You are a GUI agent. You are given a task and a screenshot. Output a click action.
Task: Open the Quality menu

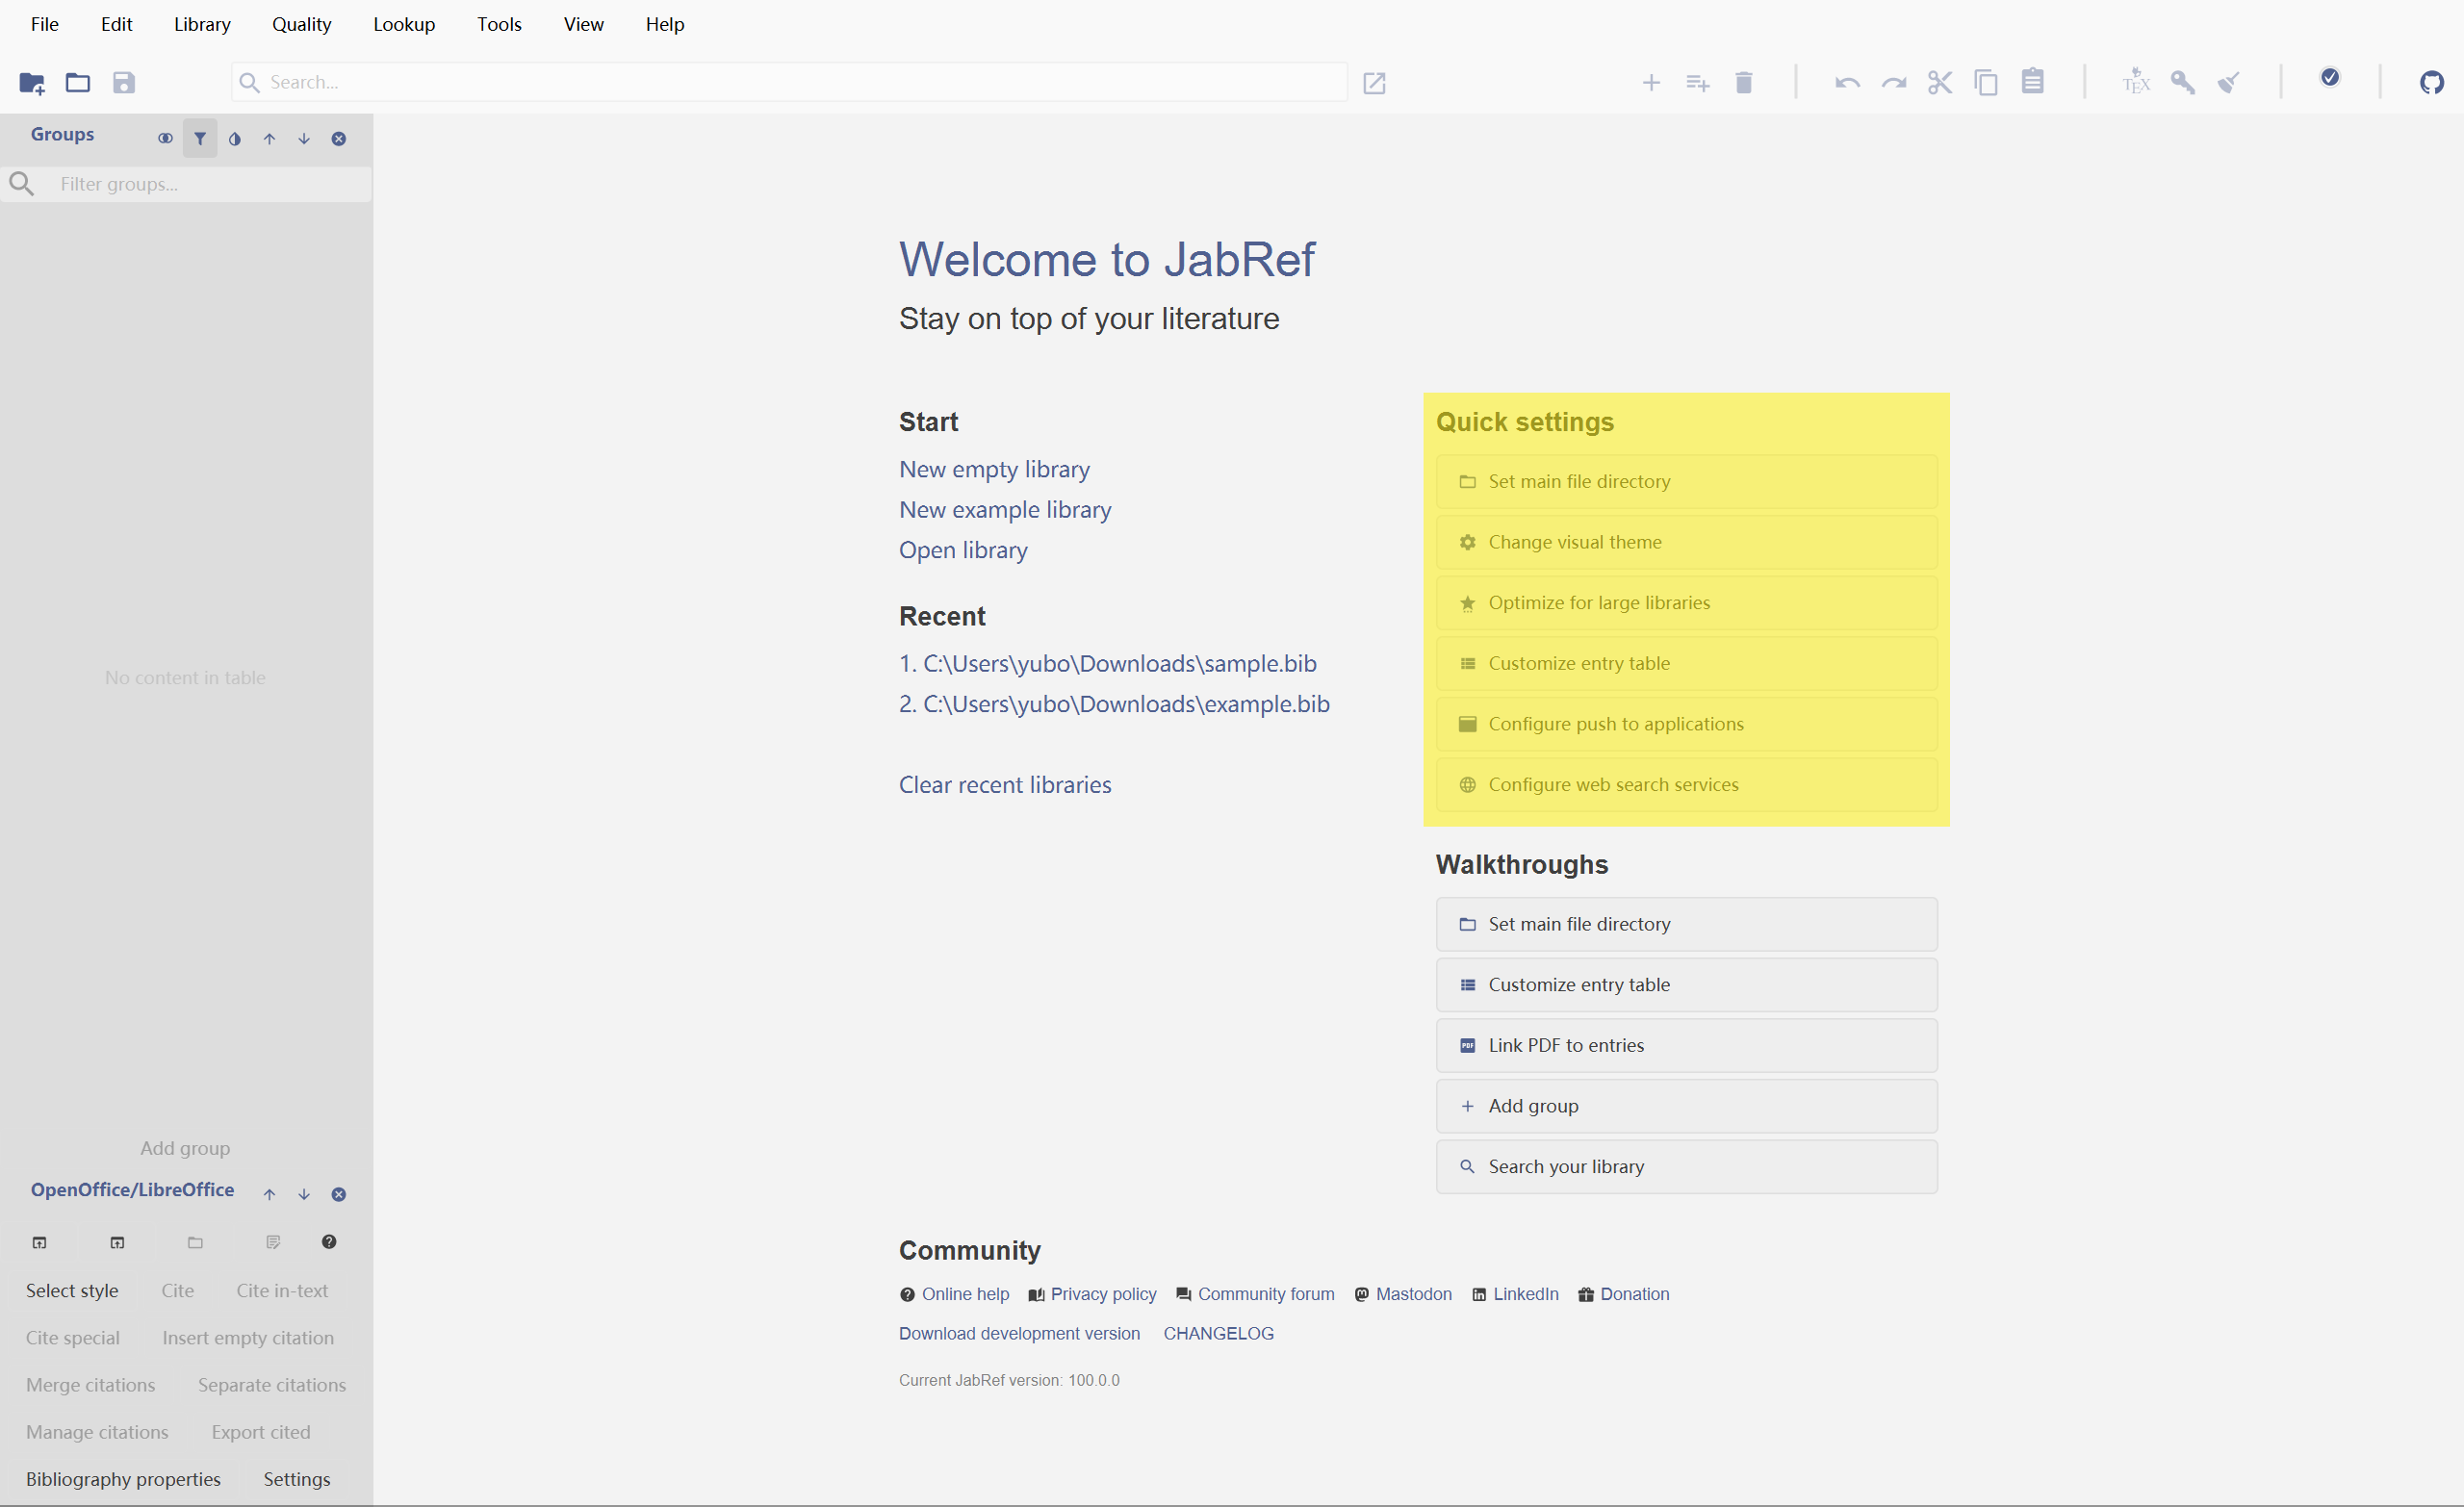301,24
